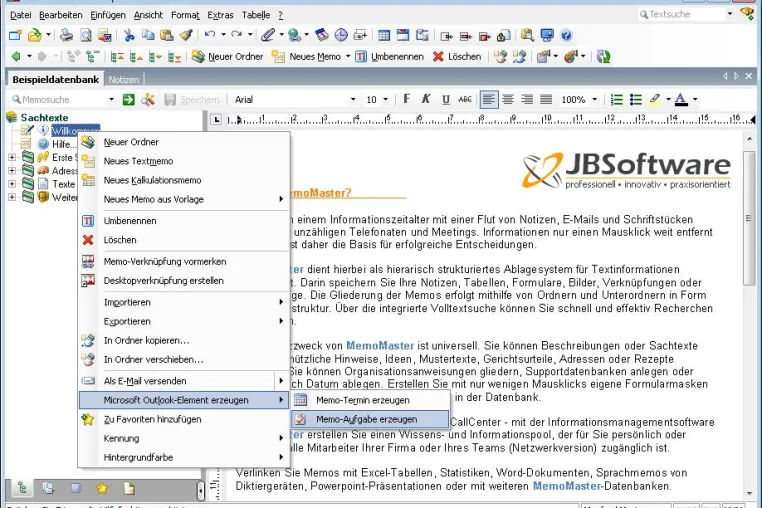Toggle underline formatting with the U button
Screen dimensions: 762x508
tap(446, 99)
